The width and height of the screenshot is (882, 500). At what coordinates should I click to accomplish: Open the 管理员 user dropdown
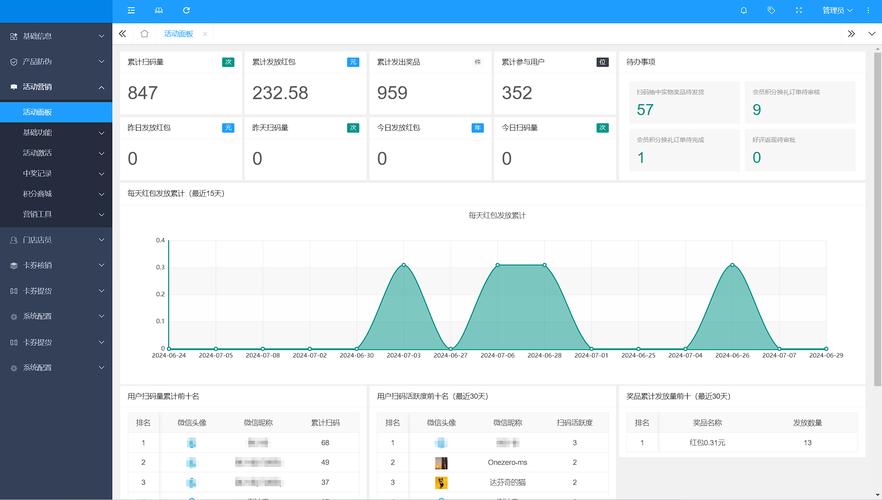pyautogui.click(x=837, y=10)
